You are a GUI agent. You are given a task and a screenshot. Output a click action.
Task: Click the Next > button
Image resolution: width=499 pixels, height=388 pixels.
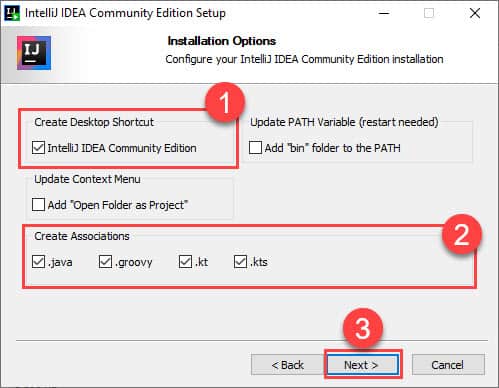point(363,365)
